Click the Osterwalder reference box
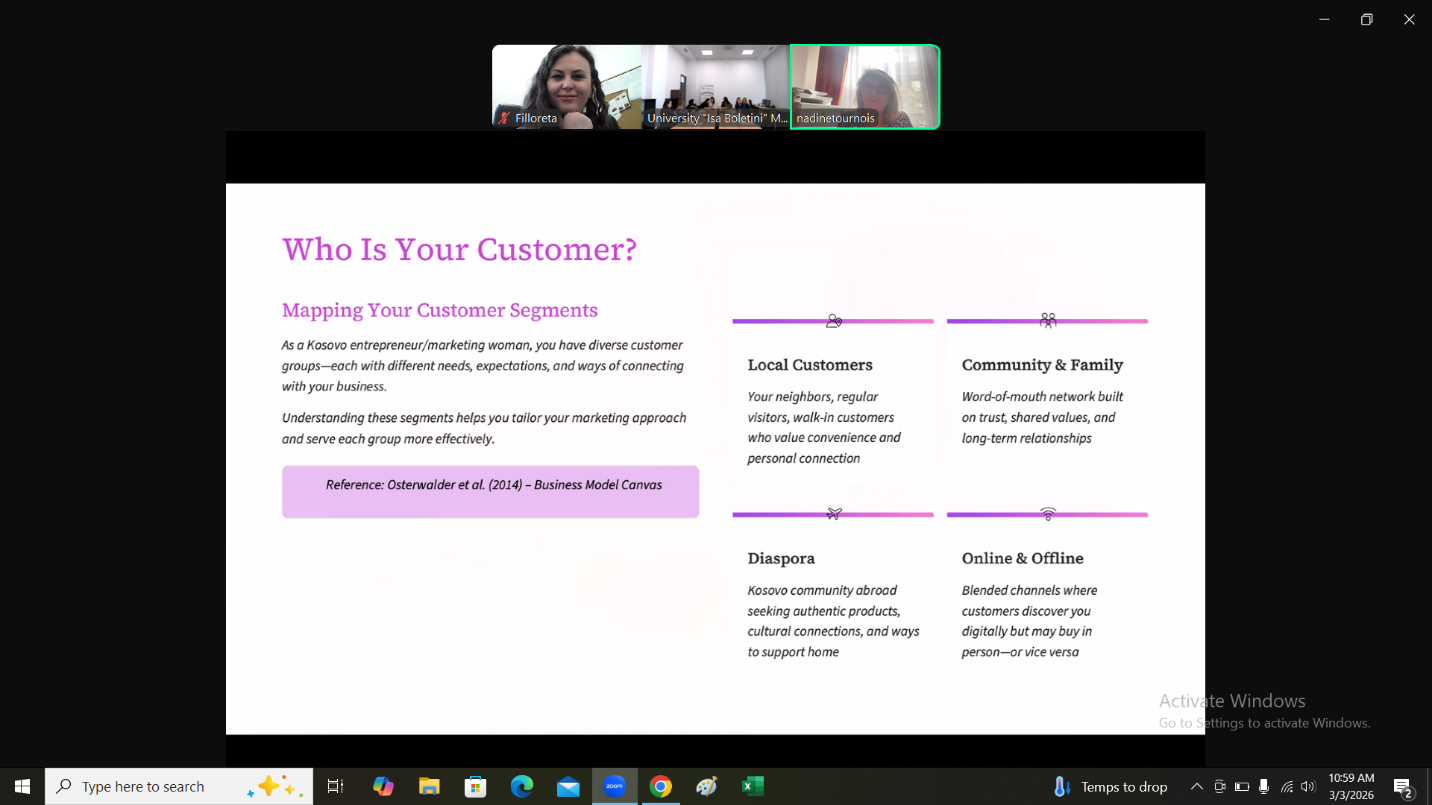Viewport: 1432px width, 805px height. tap(490, 491)
